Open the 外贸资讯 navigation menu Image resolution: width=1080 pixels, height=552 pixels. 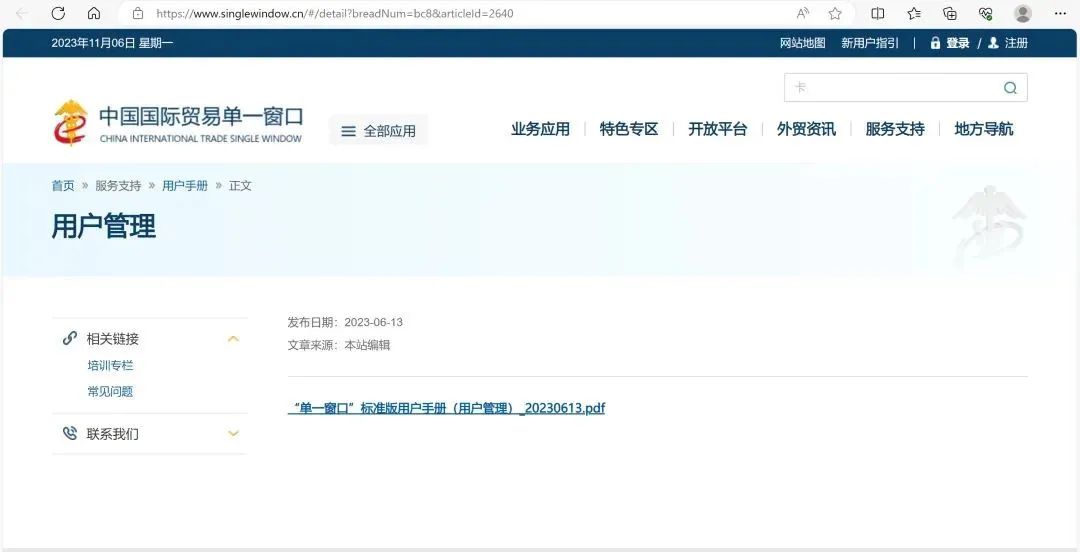[806, 129]
